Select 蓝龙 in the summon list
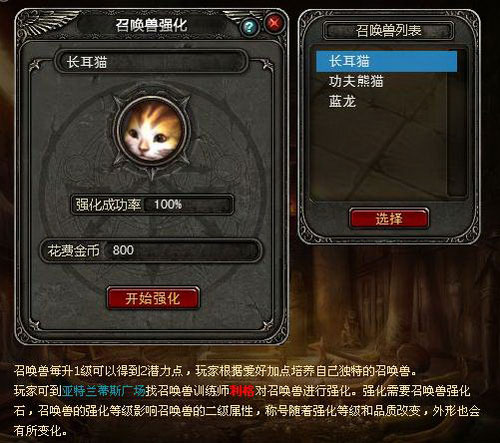Screen dimensions: 500x443 point(342,101)
